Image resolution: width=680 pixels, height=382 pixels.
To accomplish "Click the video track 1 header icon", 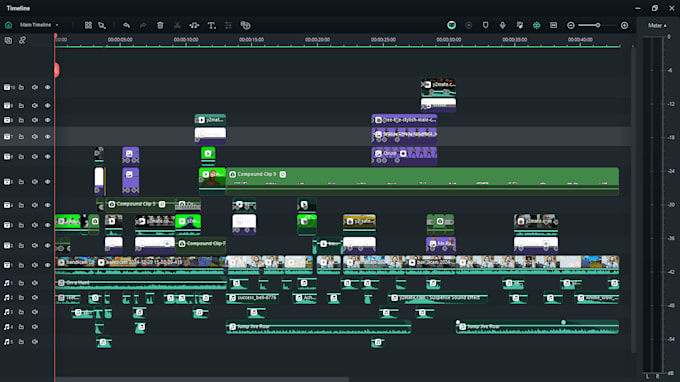I will pyautogui.click(x=8, y=265).
